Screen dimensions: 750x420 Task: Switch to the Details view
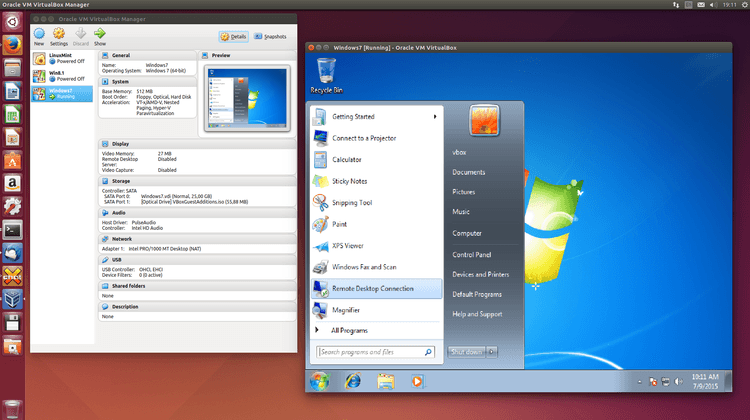232,36
